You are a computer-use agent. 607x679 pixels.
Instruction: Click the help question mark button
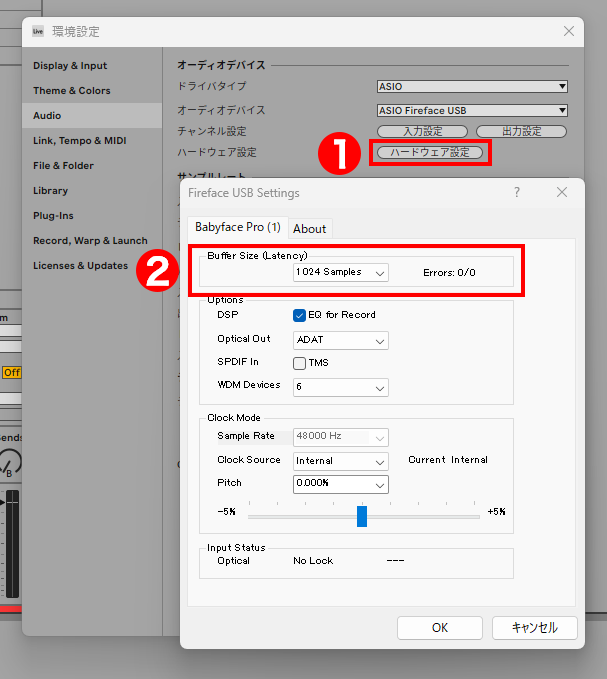[x=517, y=192]
